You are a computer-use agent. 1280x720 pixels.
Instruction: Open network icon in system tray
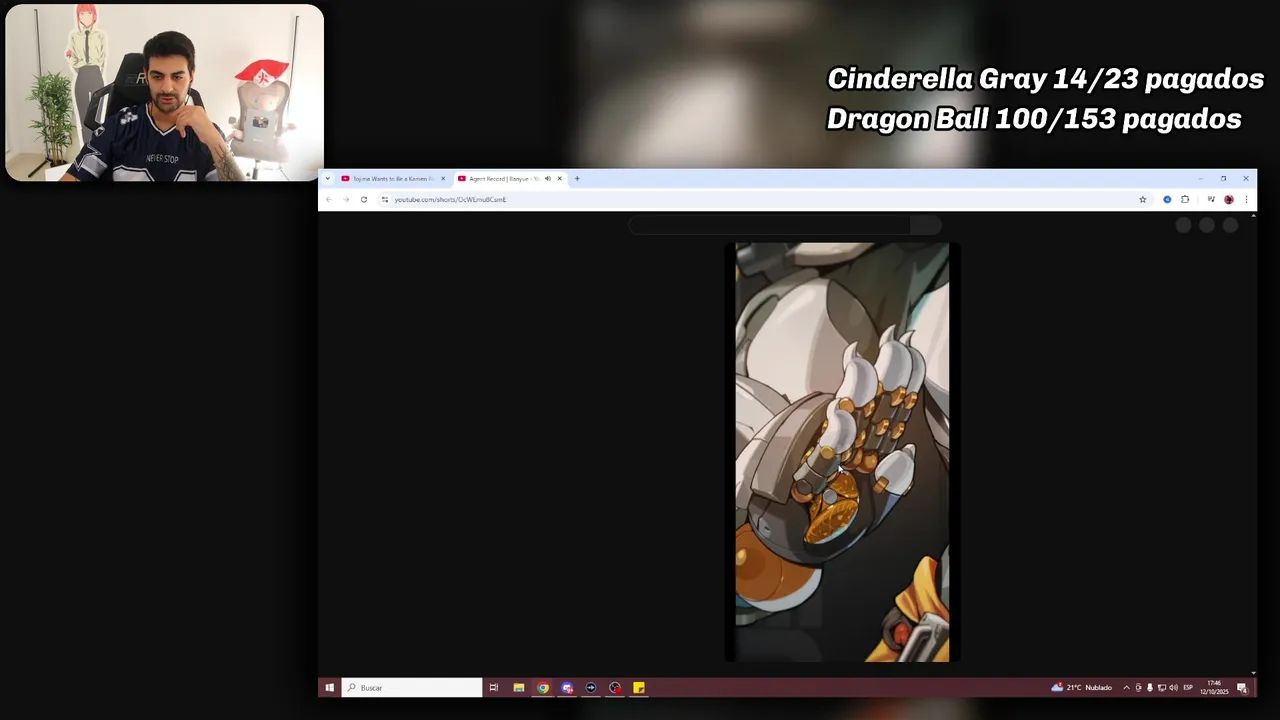click(x=1161, y=688)
